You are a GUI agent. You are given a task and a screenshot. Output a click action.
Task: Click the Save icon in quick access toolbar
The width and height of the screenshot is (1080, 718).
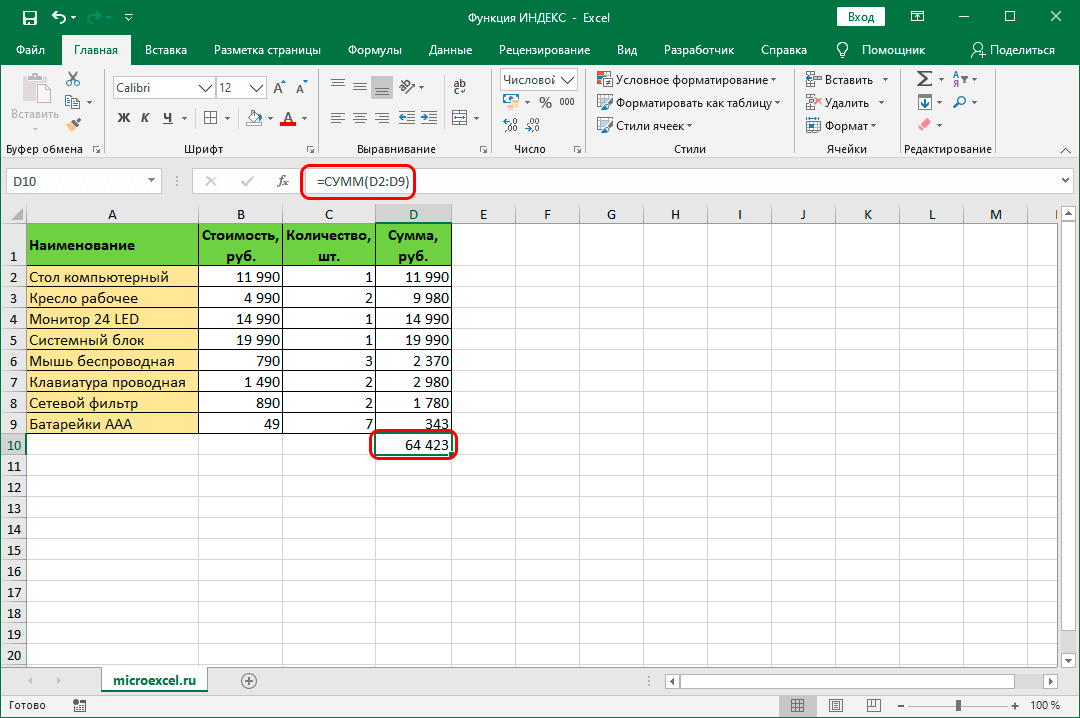(30, 18)
